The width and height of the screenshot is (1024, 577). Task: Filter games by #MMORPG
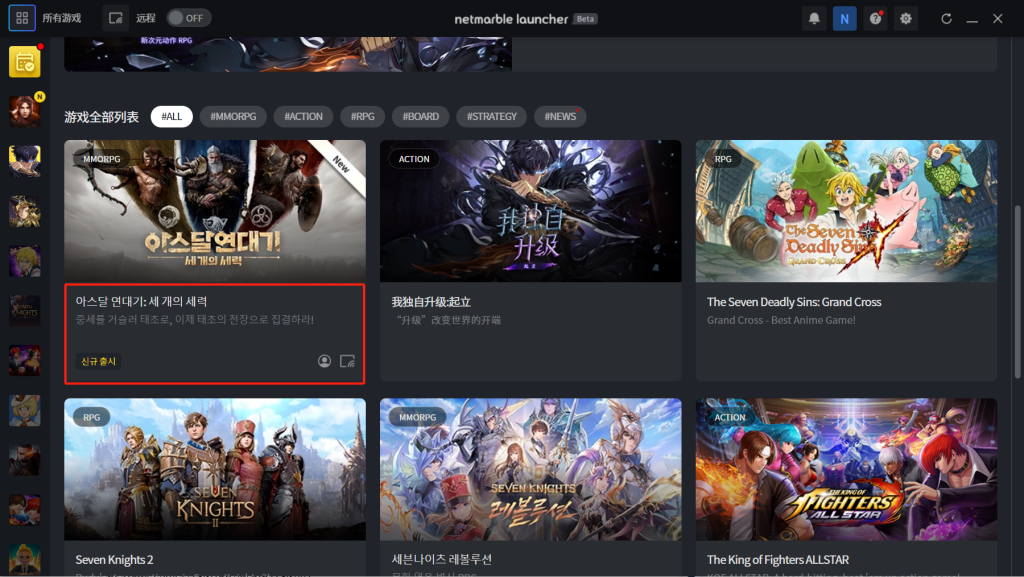point(233,116)
